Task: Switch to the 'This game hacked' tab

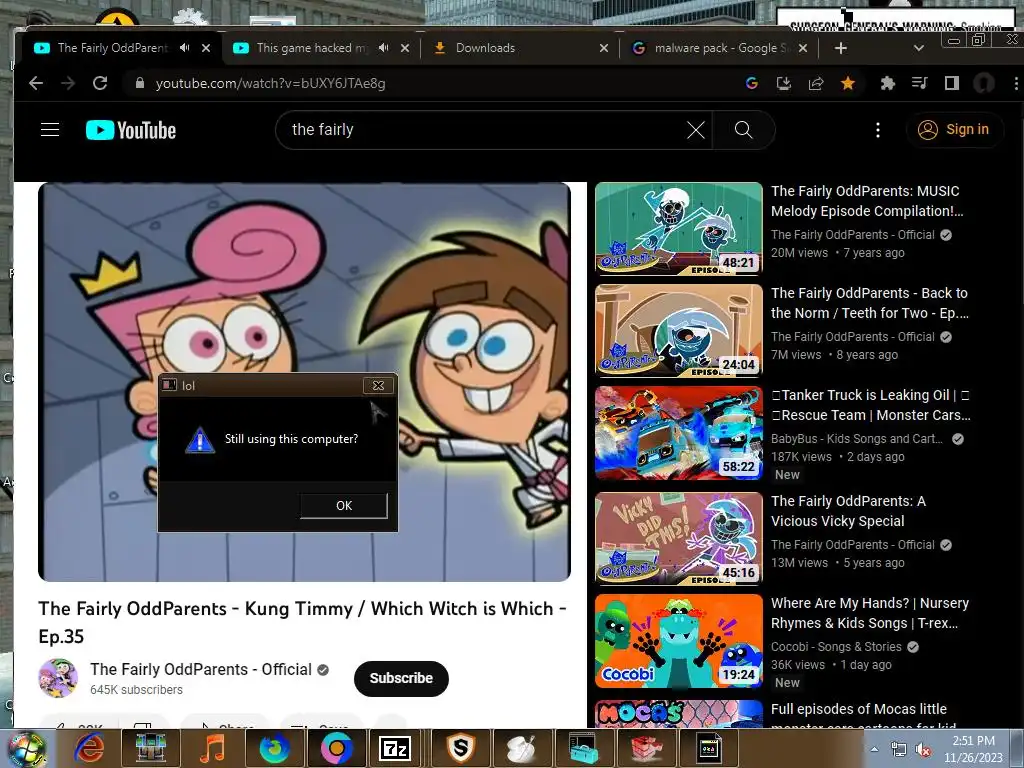Action: 312,48
